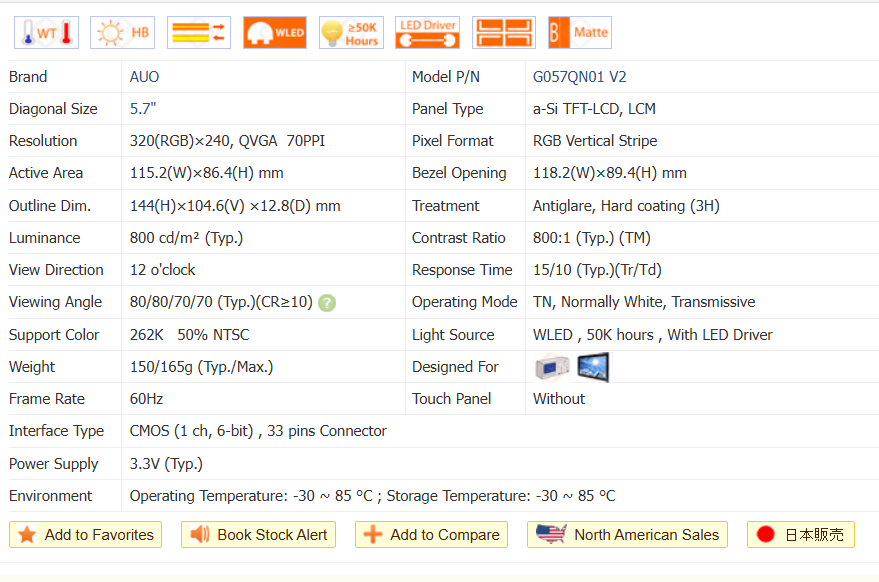Screen dimensions: 879x582
Task: Click the 320(RGB)×240 resolution value
Action: click(181, 141)
